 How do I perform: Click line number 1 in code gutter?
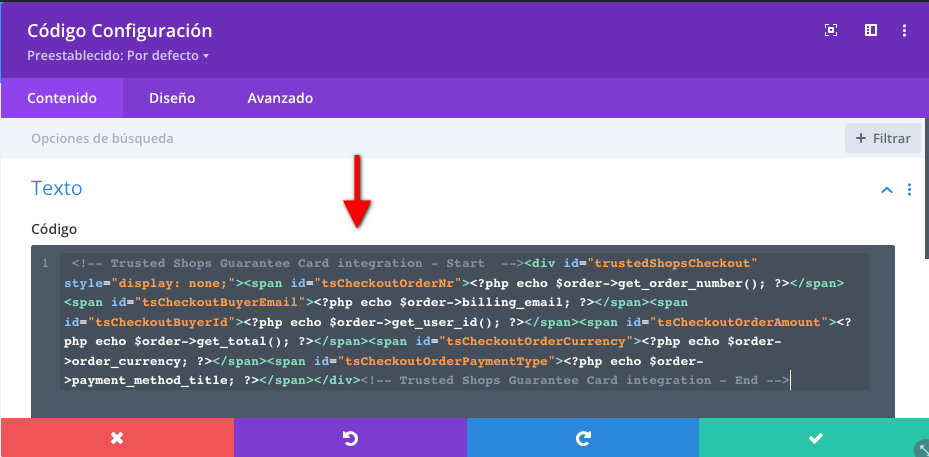pyautogui.click(x=45, y=263)
